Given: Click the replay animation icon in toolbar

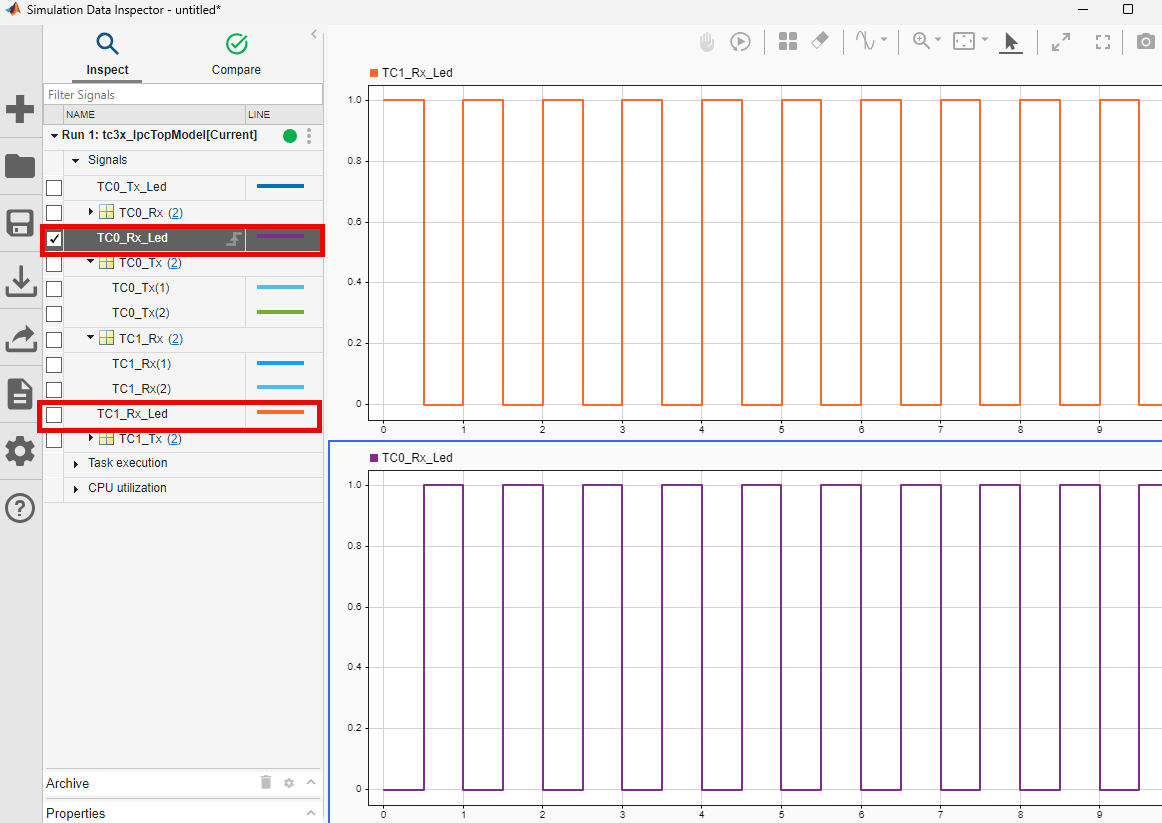Looking at the screenshot, I should (x=740, y=42).
